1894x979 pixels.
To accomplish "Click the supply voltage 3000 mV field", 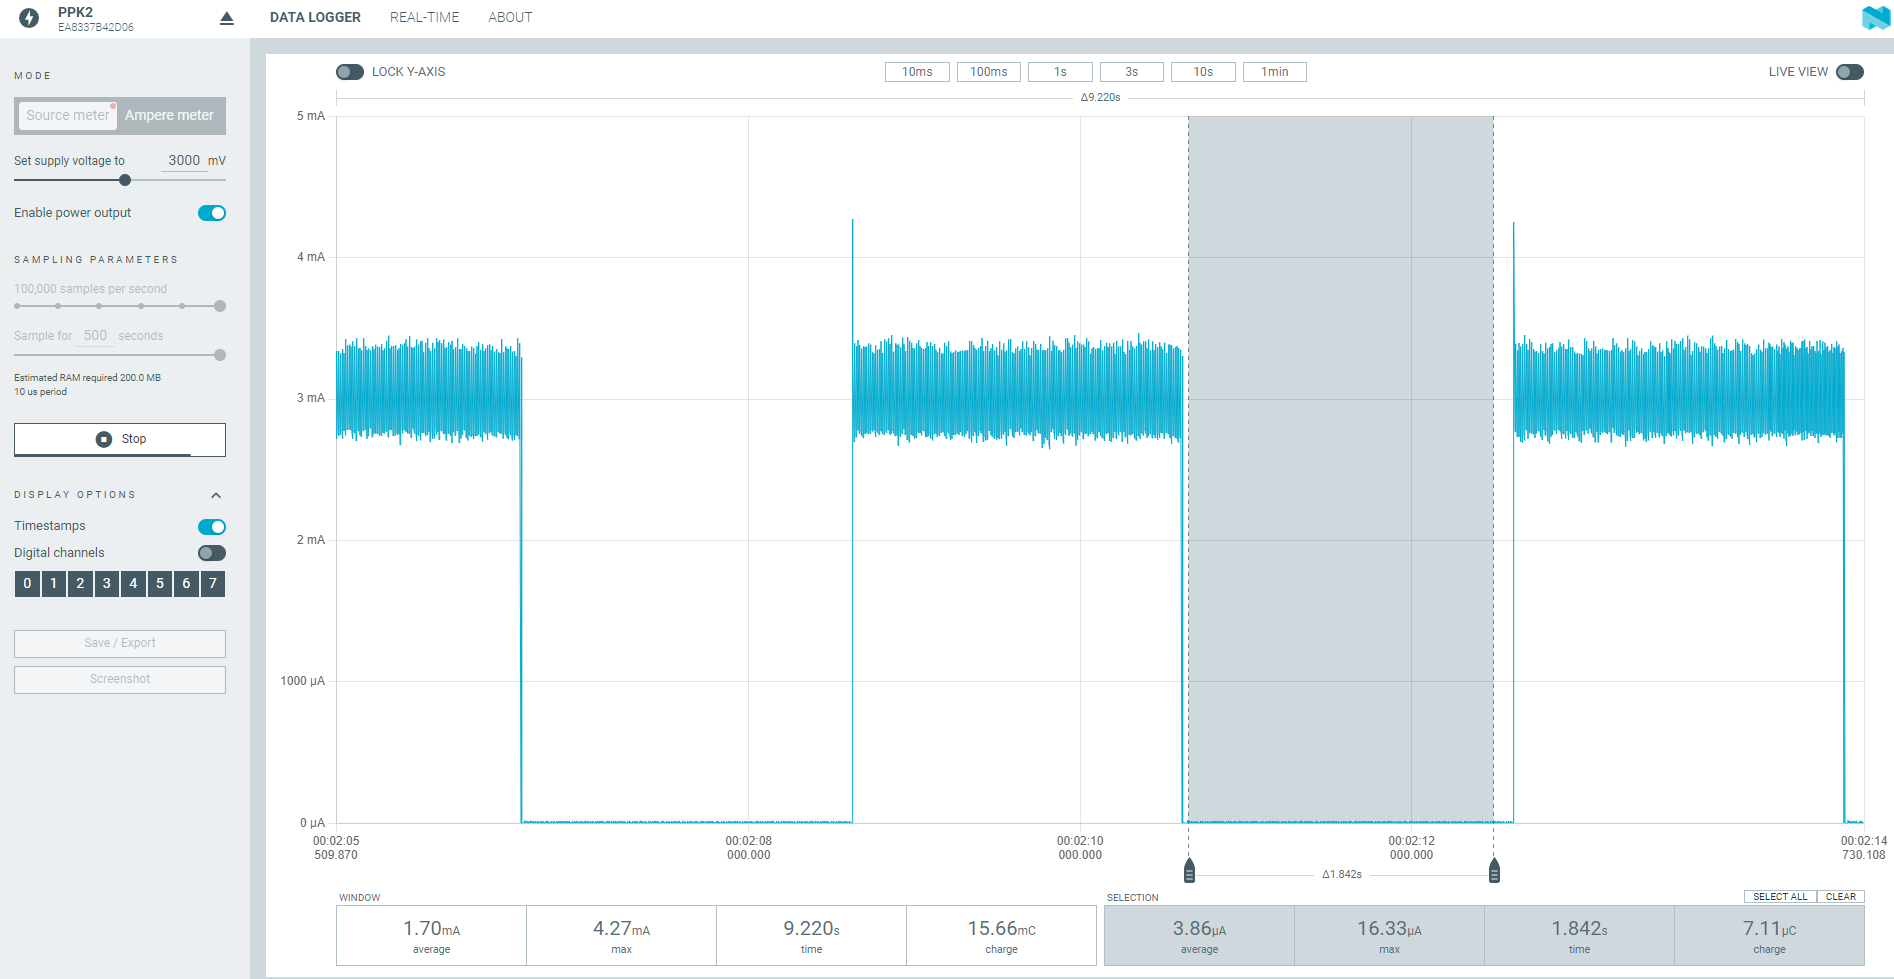I will tap(184, 160).
